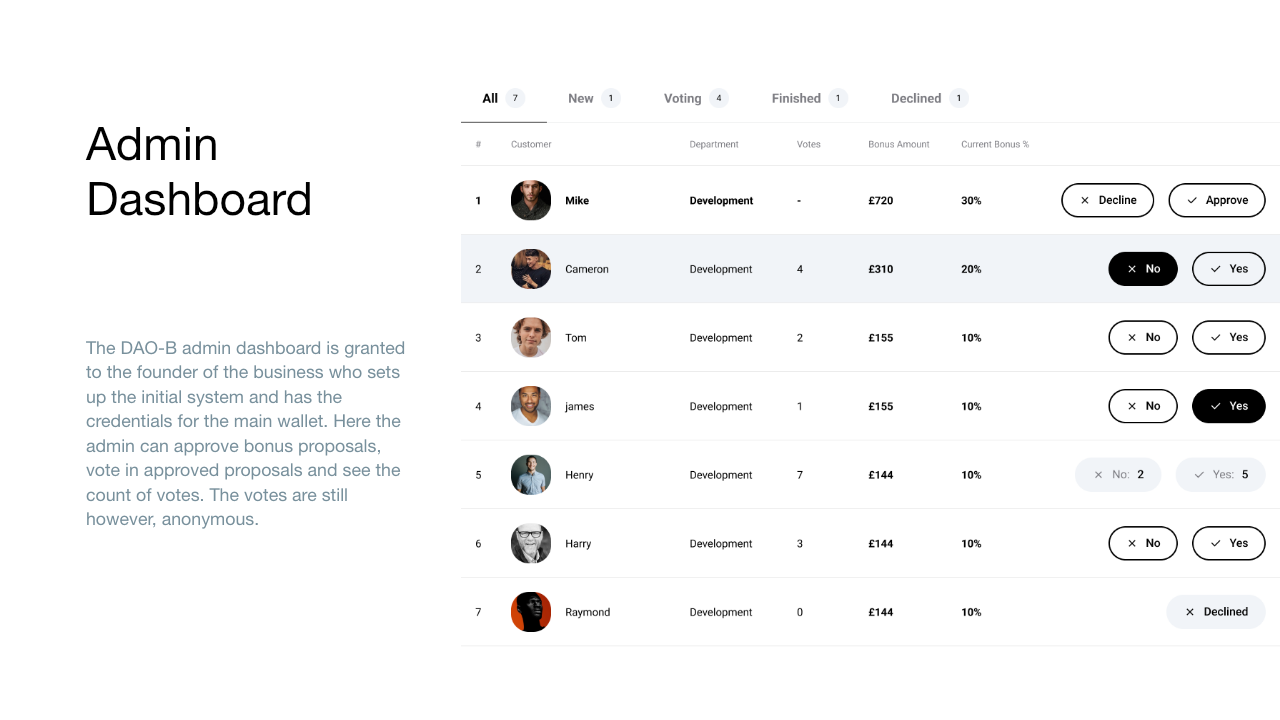The image size is (1280, 720).
Task: Show the Declined proposals tab
Action: tap(929, 98)
